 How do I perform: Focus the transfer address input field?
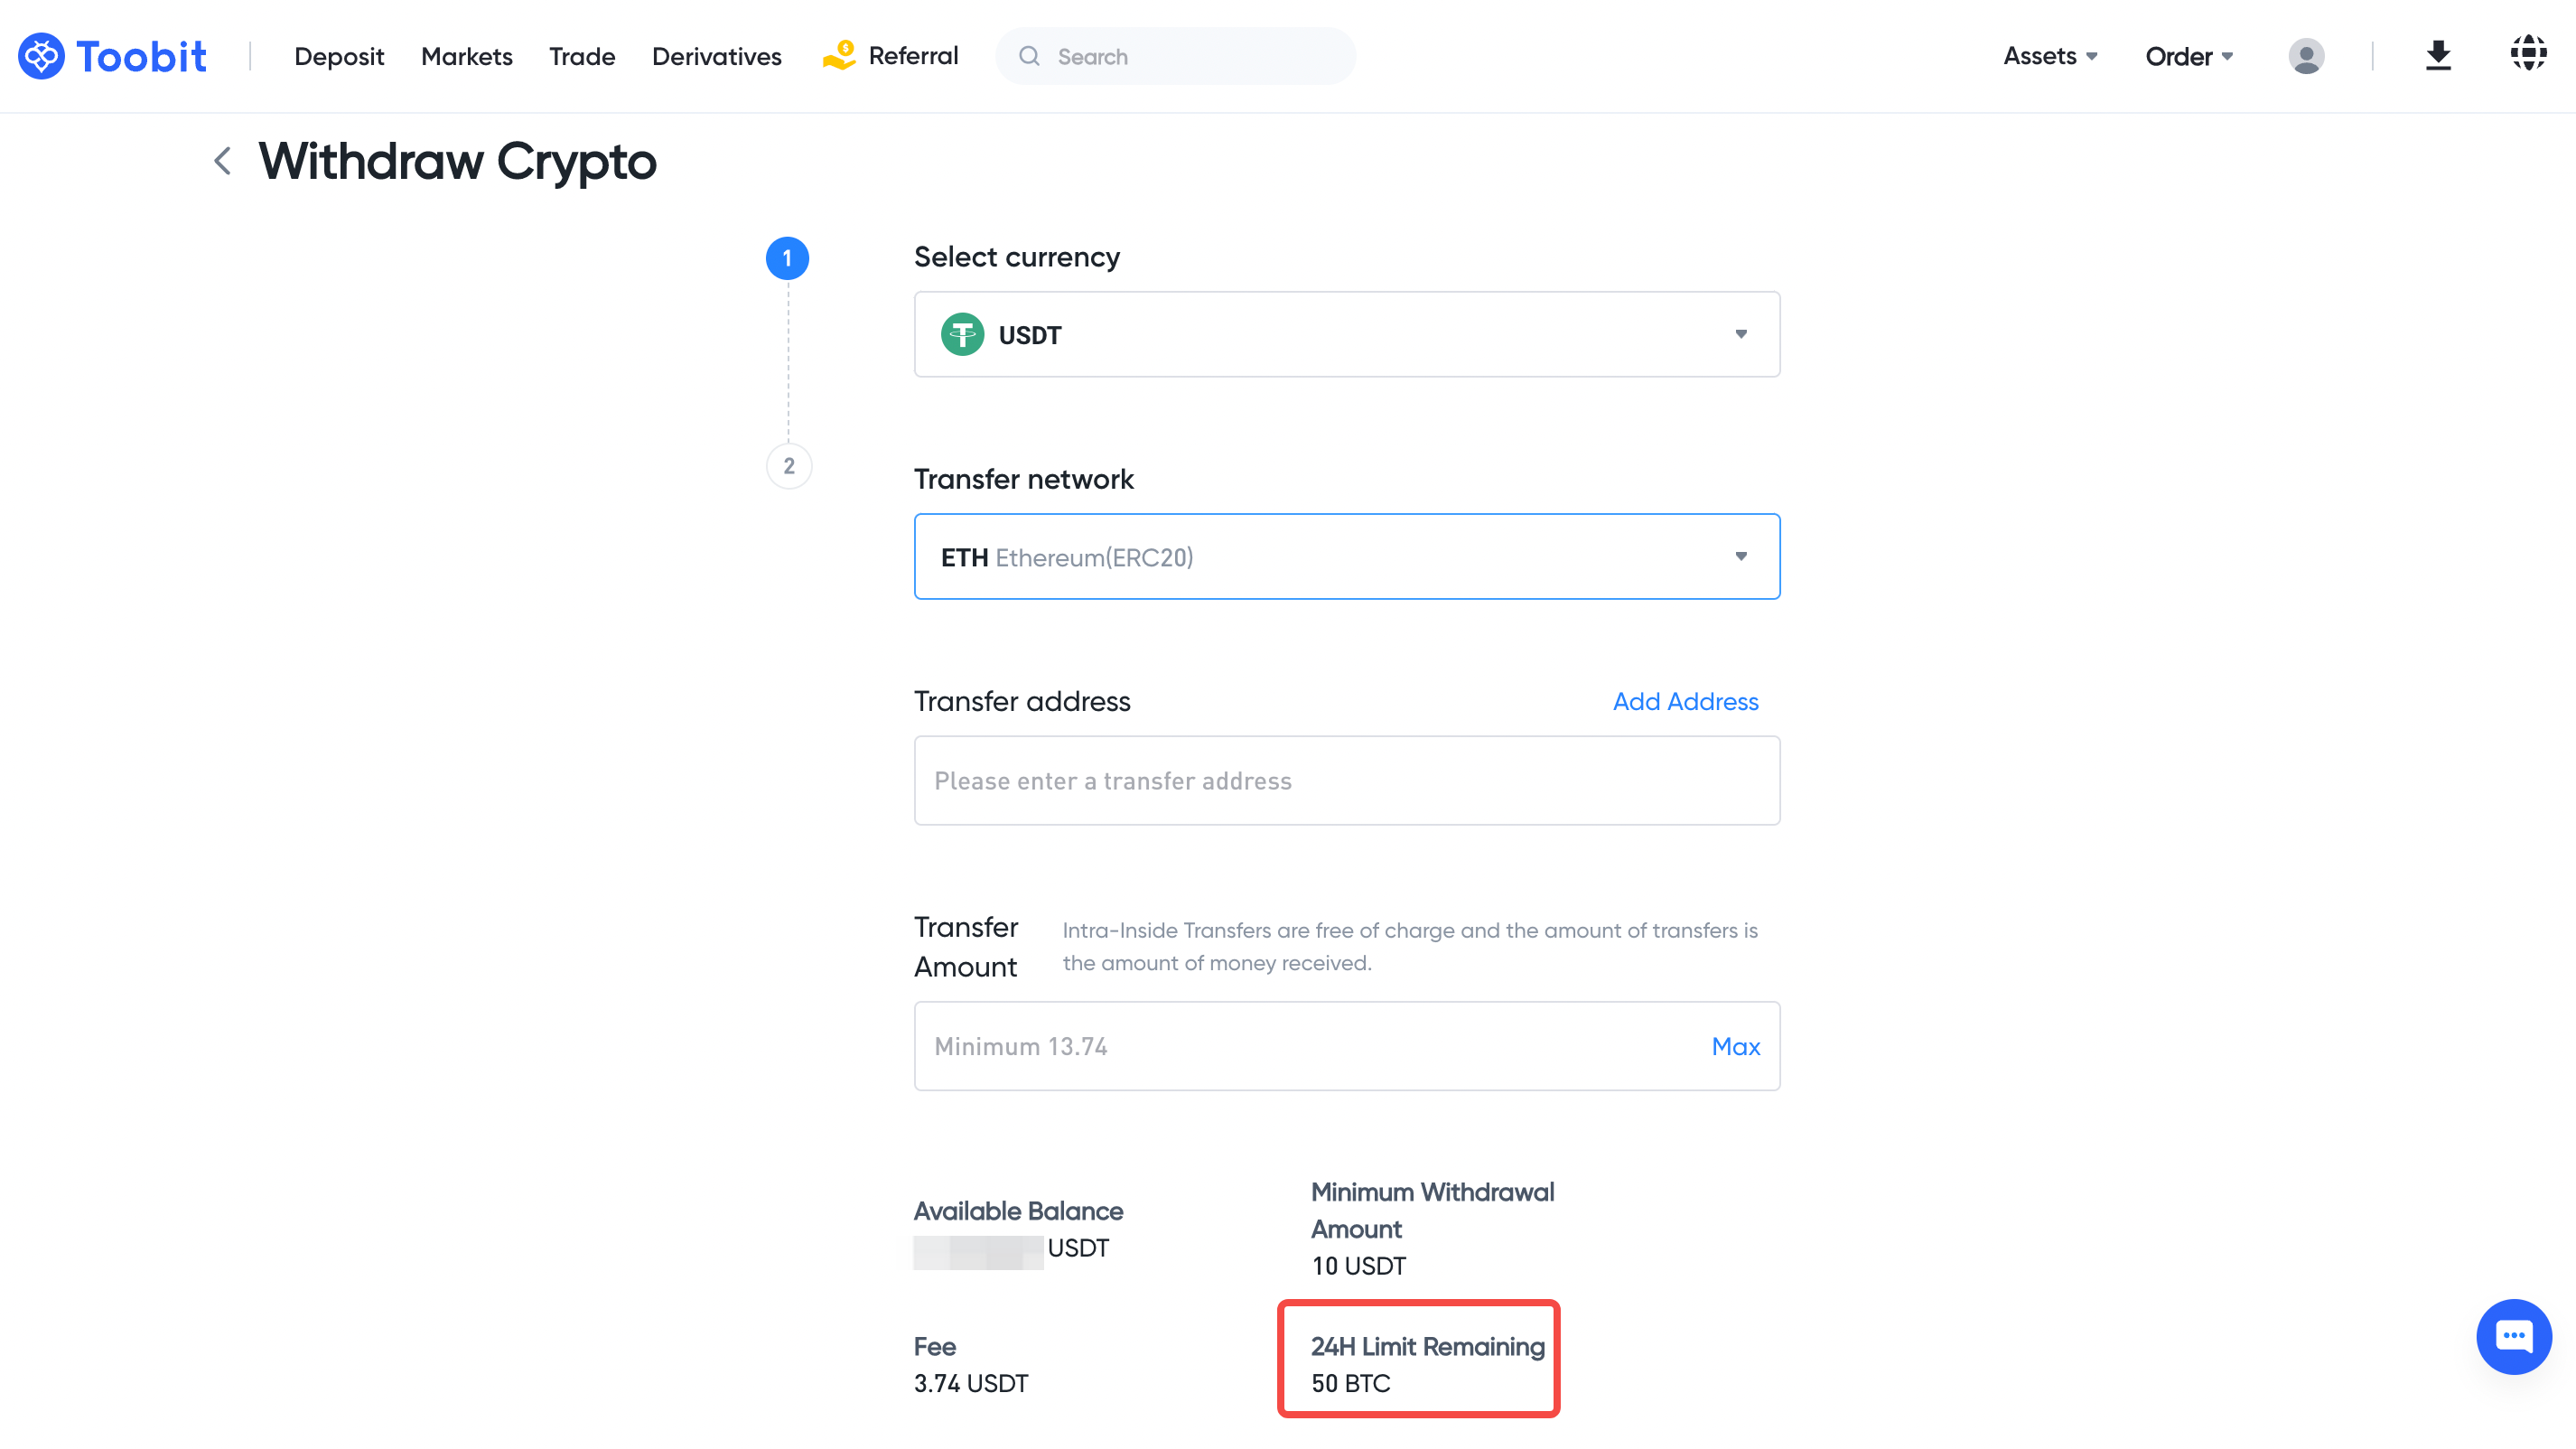[1346, 780]
